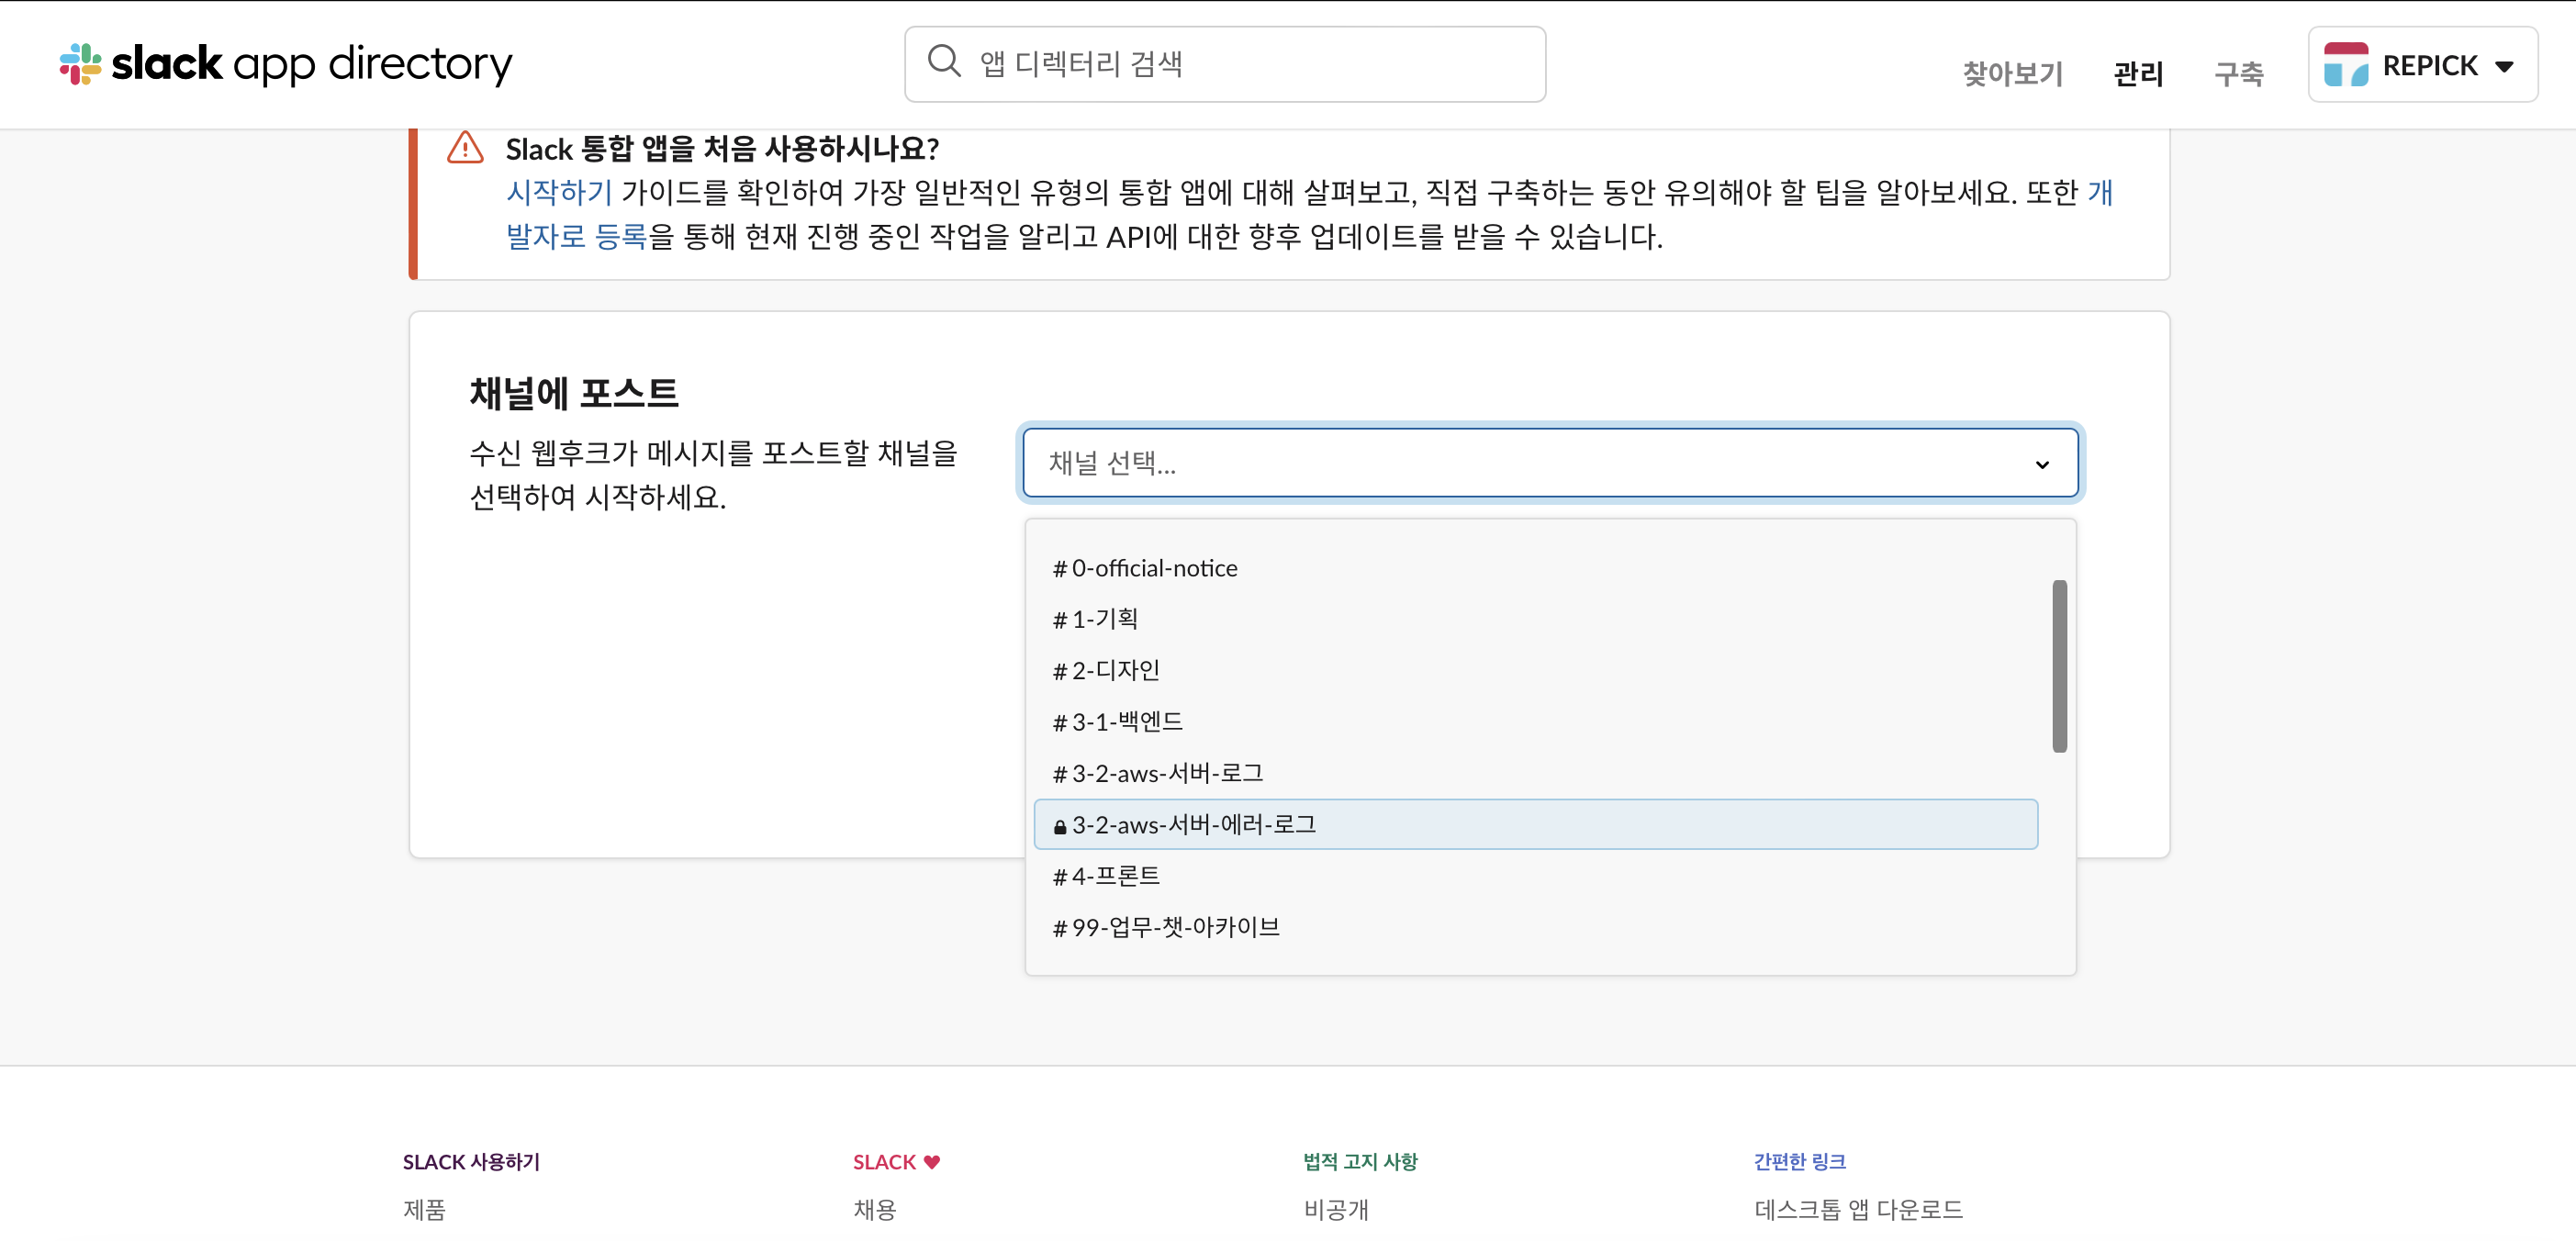Image resolution: width=2576 pixels, height=1241 pixels.
Task: Choose #1-기획 from channel list
Action: tap(1095, 619)
